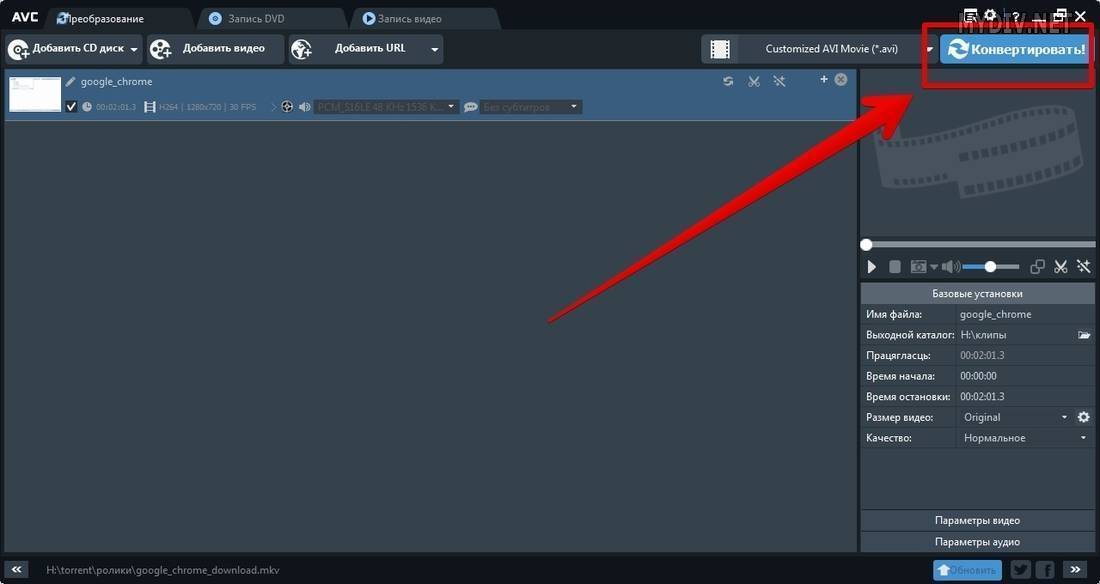Open the PCM_S16LE audio track dropdown
The width and height of the screenshot is (1100, 584).
[x=386, y=107]
